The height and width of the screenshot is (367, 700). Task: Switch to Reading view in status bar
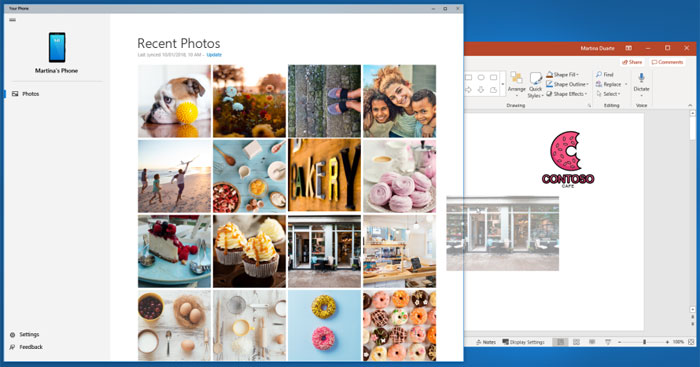[592, 342]
